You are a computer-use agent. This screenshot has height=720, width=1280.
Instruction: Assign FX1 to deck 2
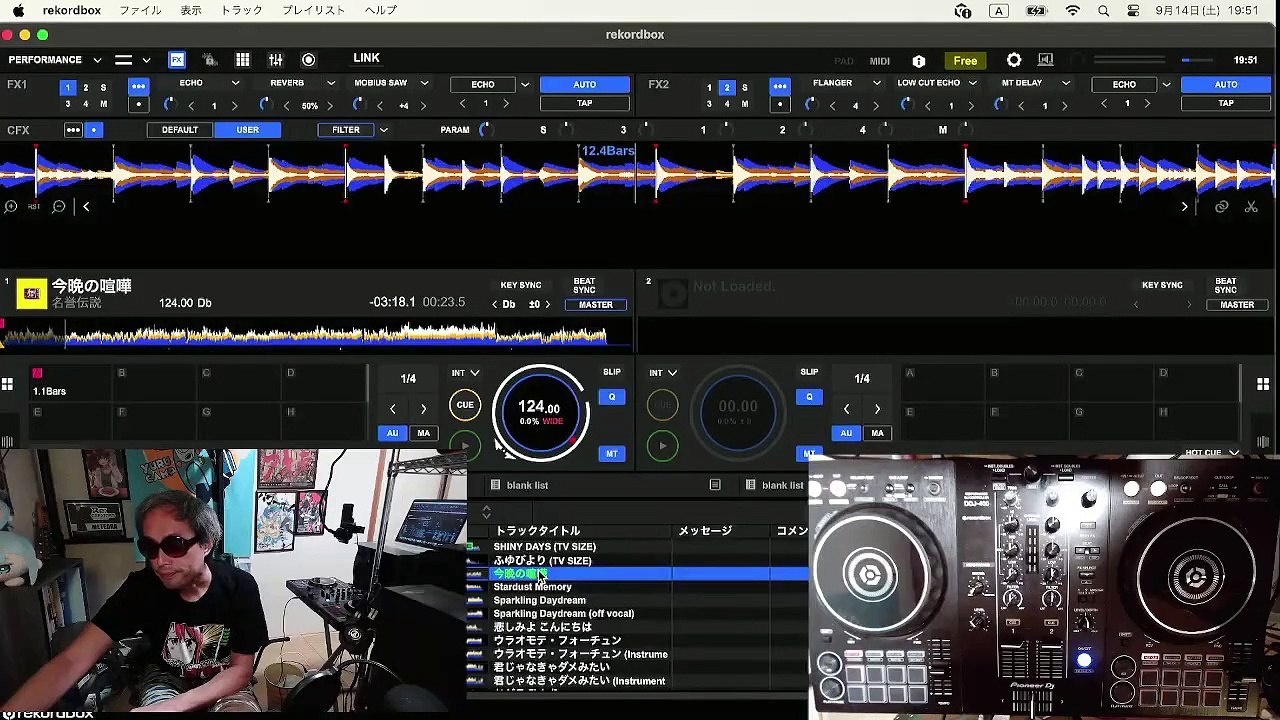[x=85, y=88]
